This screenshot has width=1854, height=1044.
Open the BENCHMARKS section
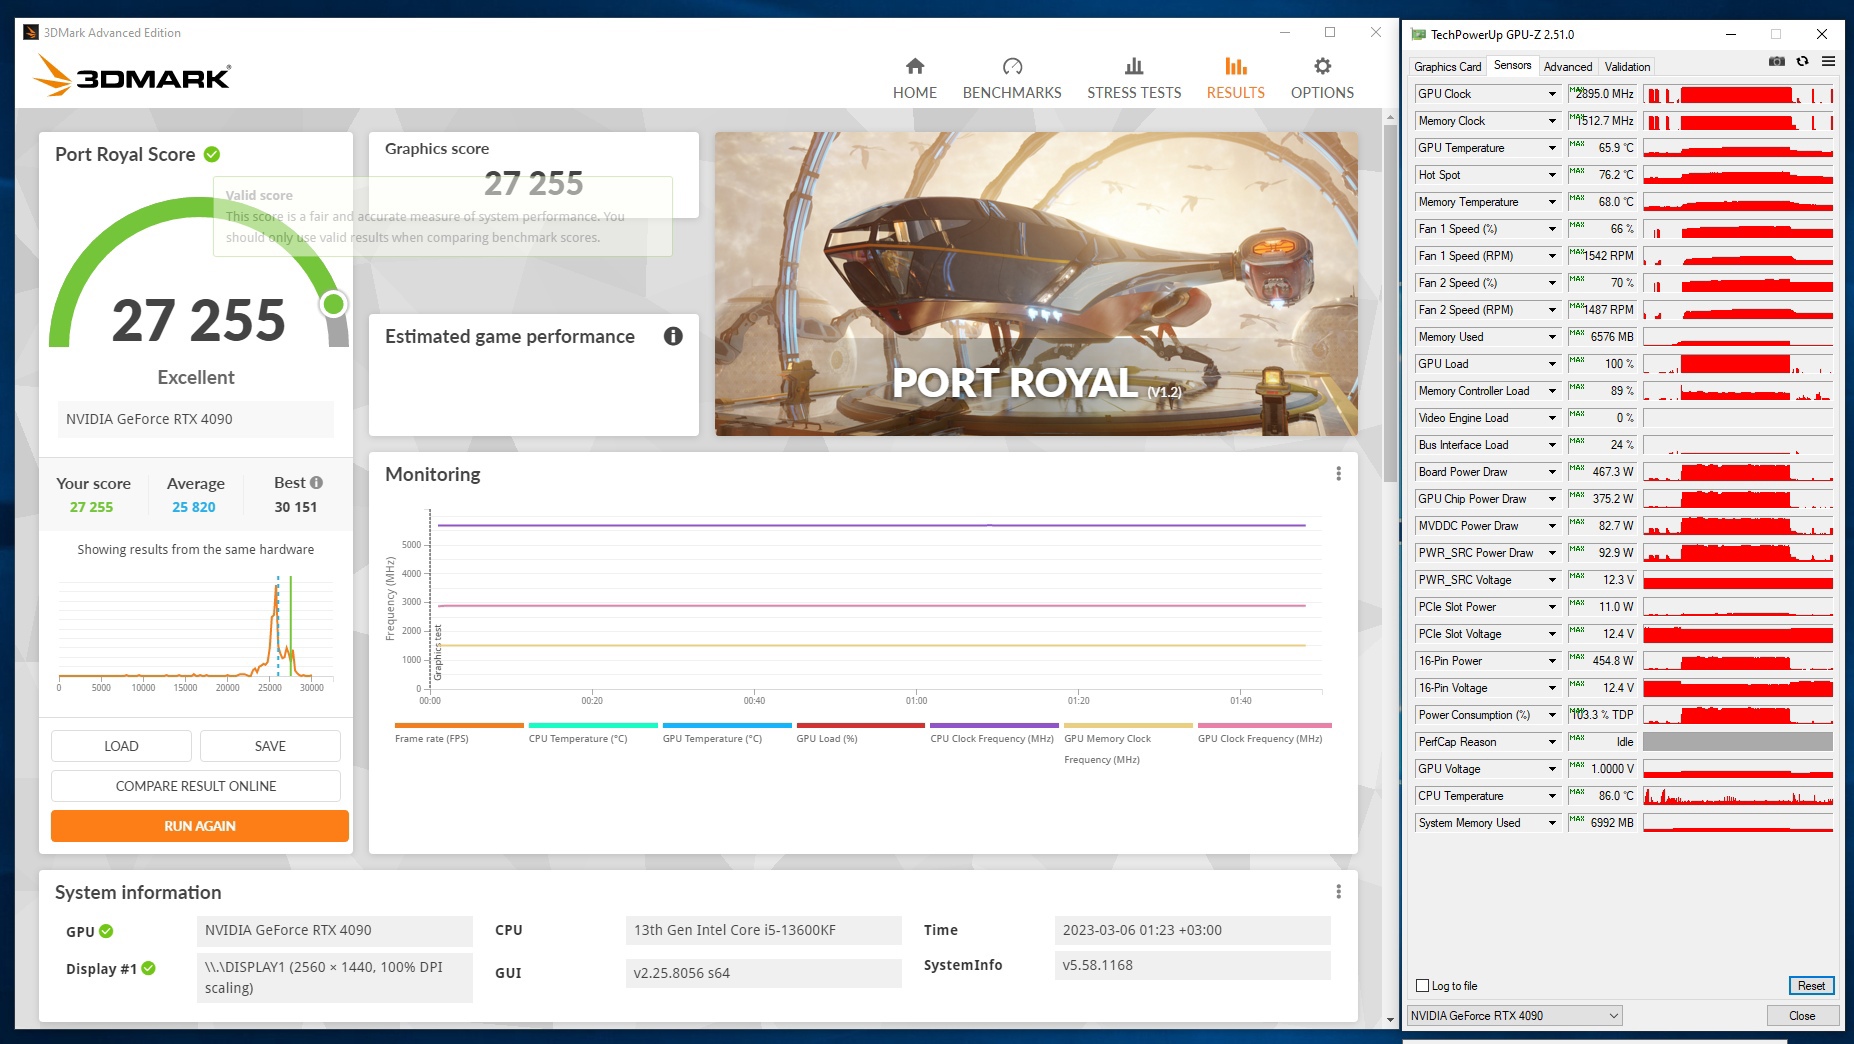click(1012, 79)
